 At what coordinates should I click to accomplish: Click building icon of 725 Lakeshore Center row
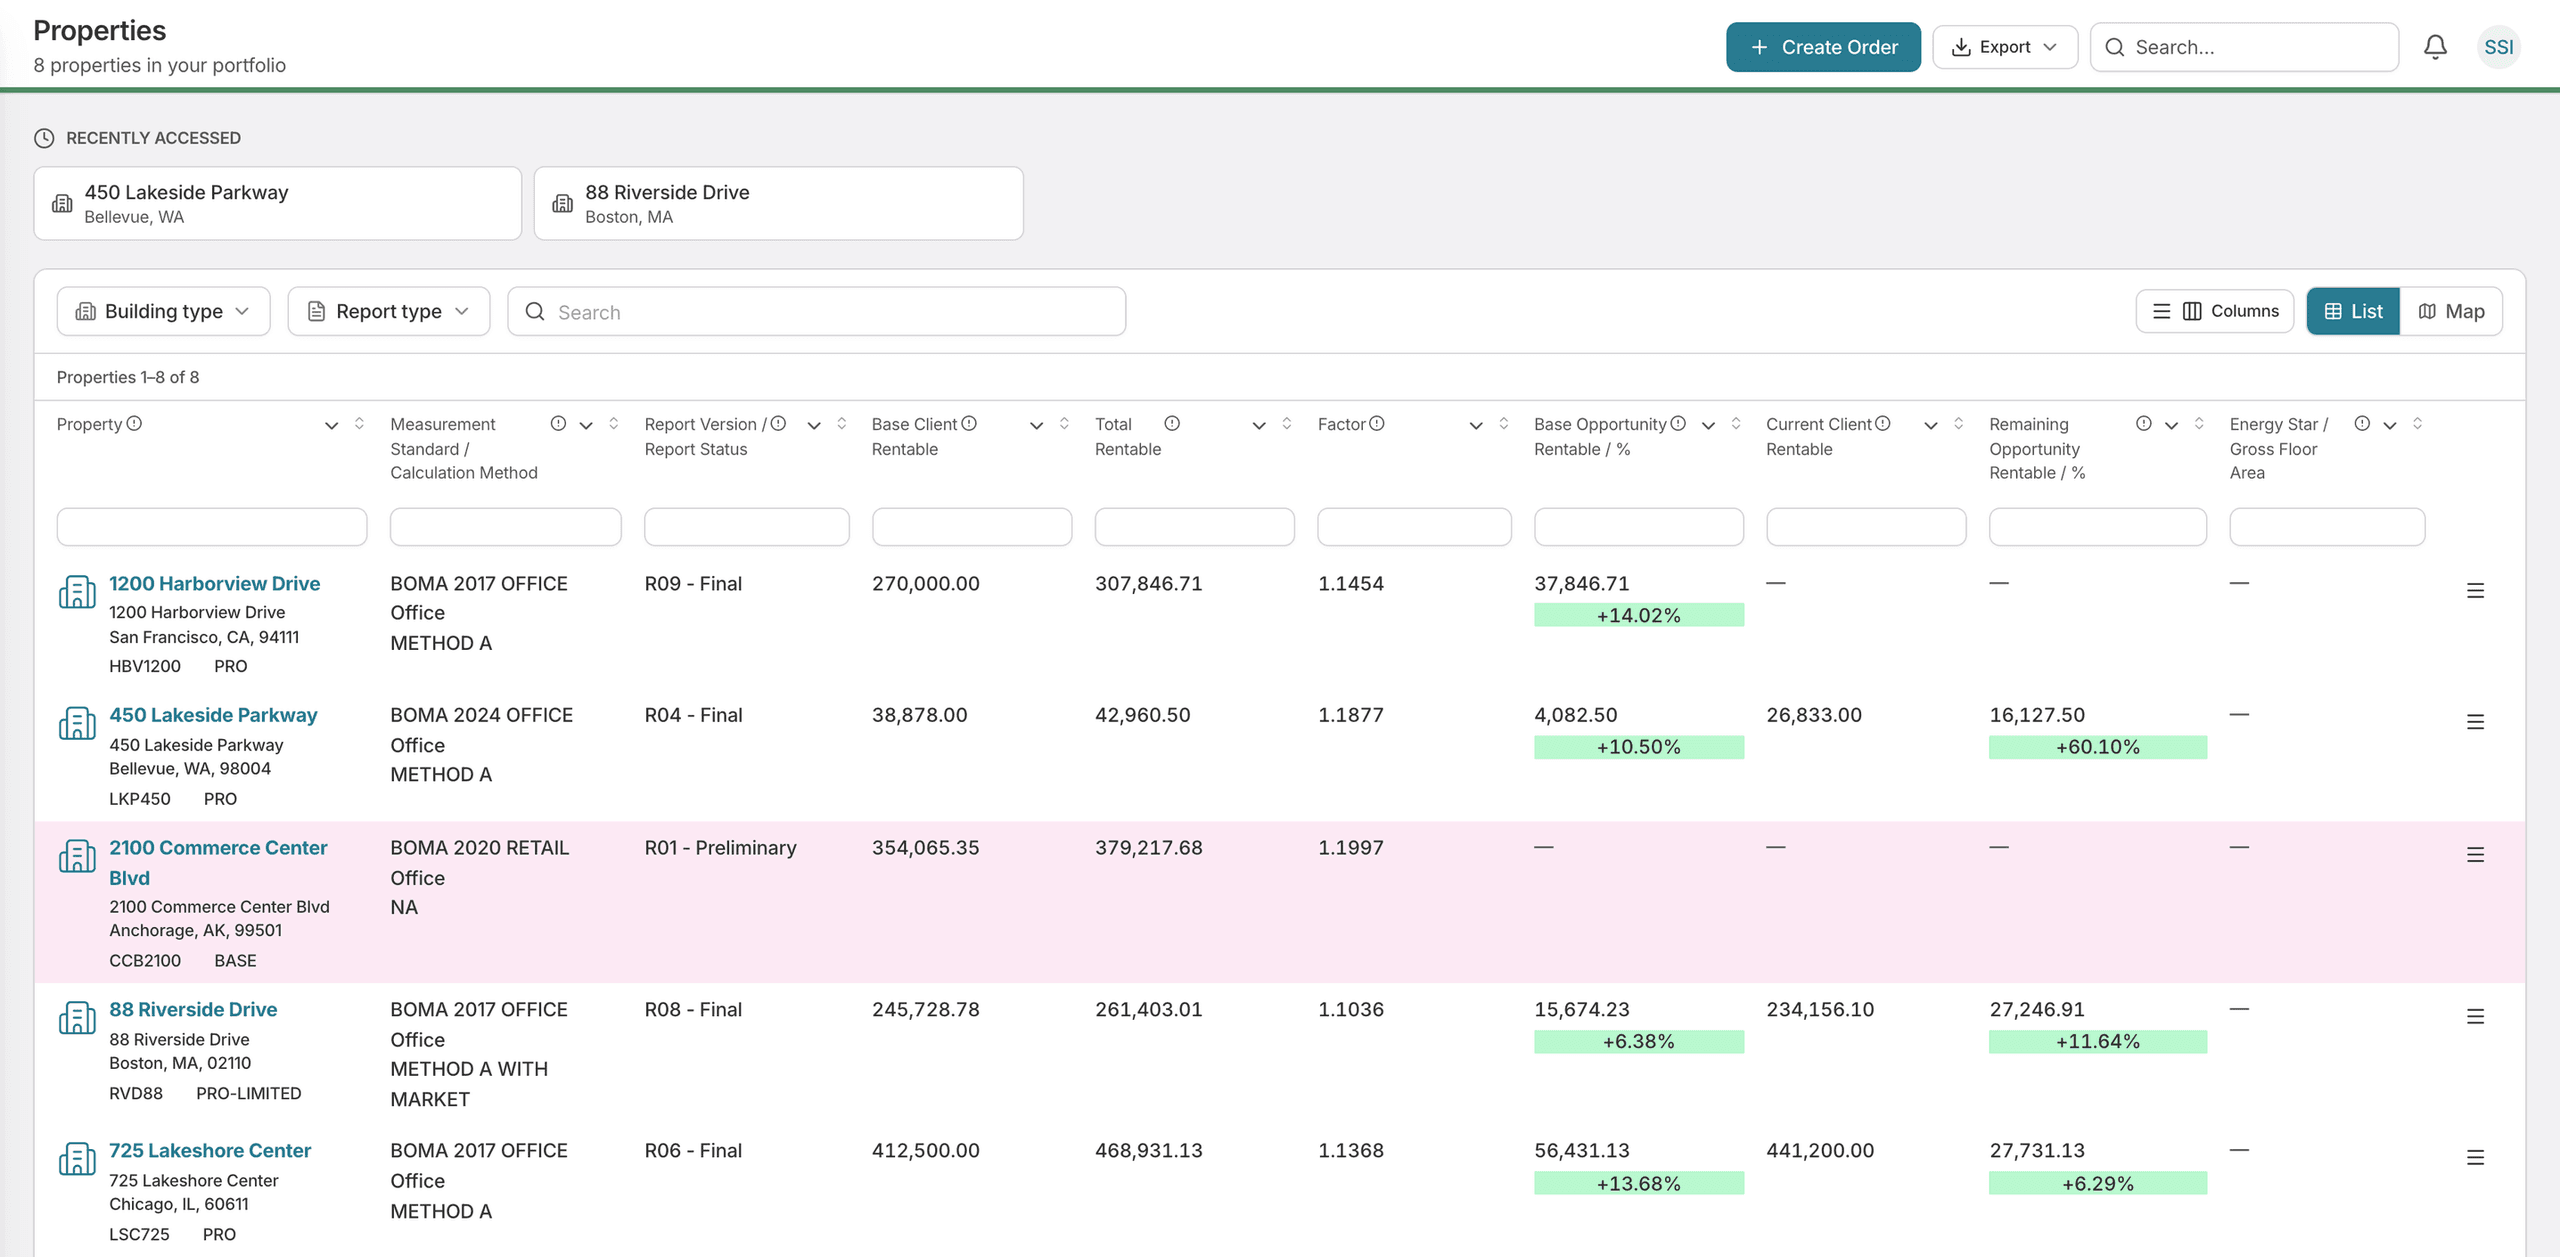[77, 1159]
